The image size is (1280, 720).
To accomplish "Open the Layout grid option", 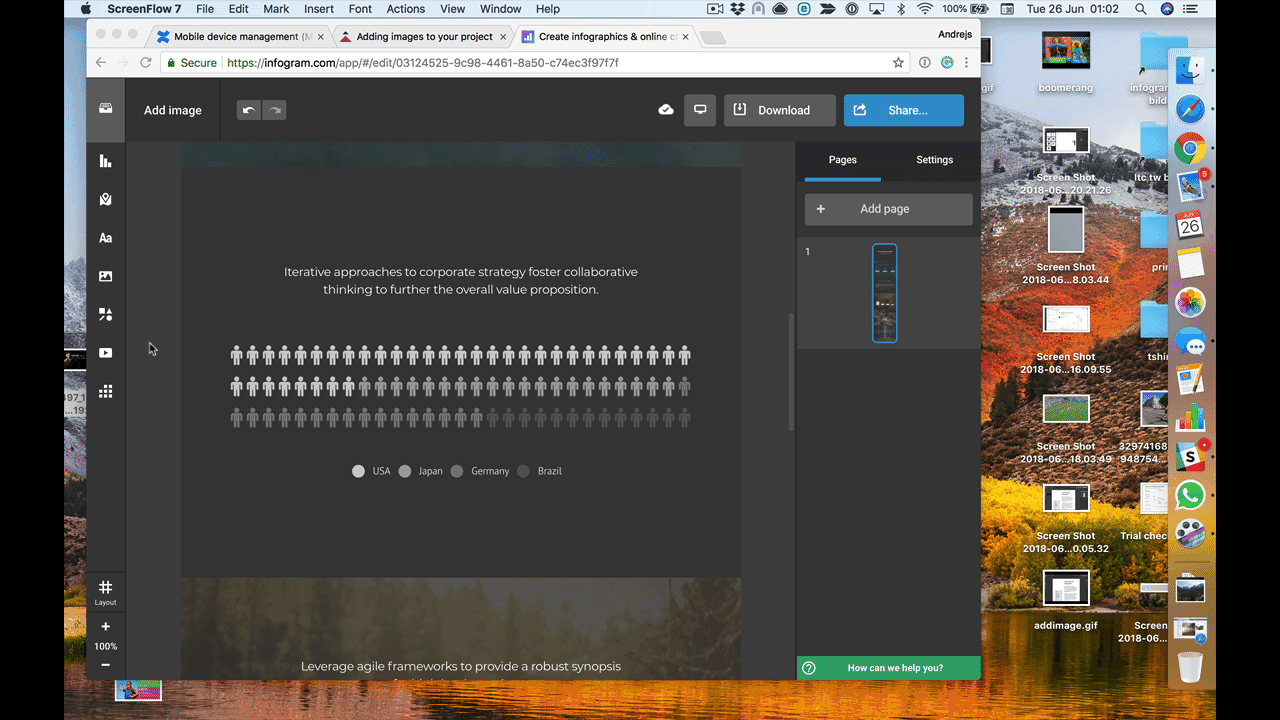I will tap(105, 591).
